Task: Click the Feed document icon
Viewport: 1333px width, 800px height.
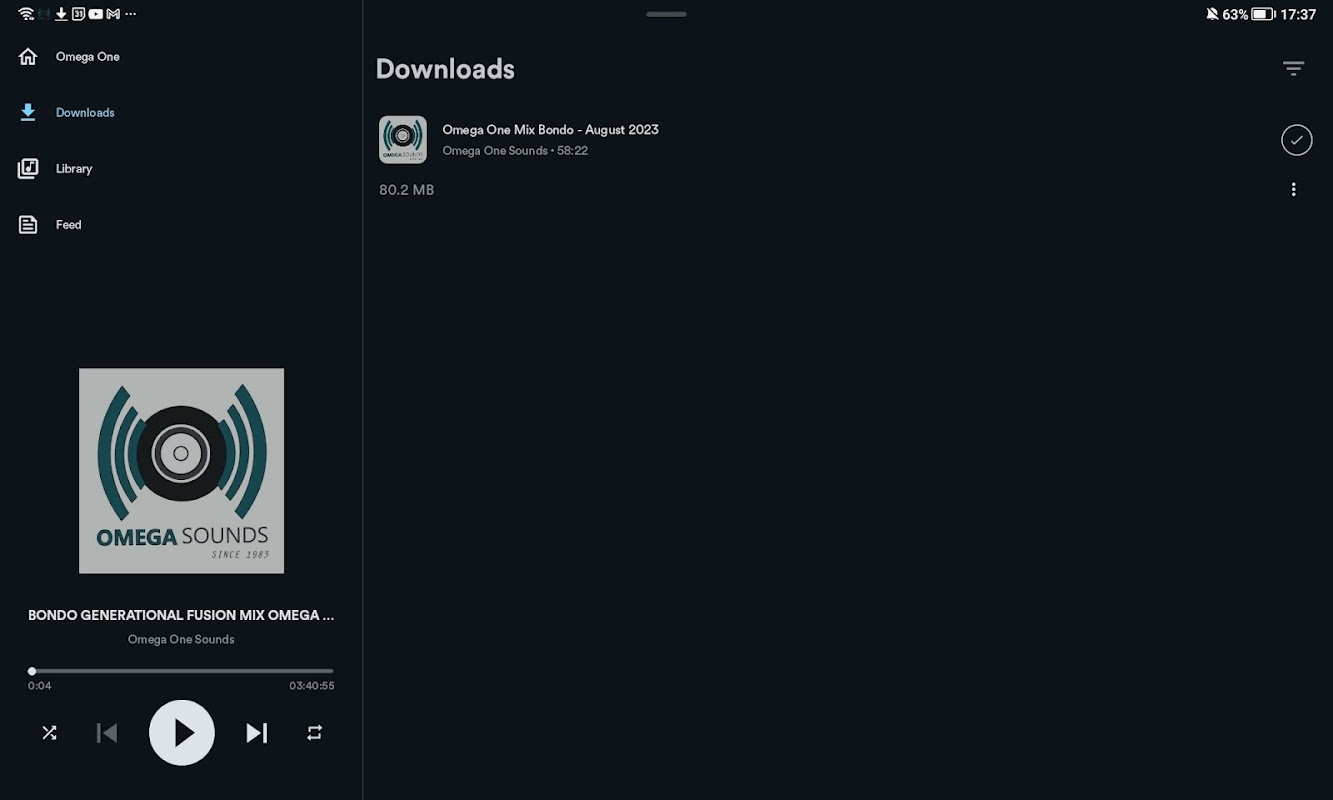Action: click(x=28, y=225)
